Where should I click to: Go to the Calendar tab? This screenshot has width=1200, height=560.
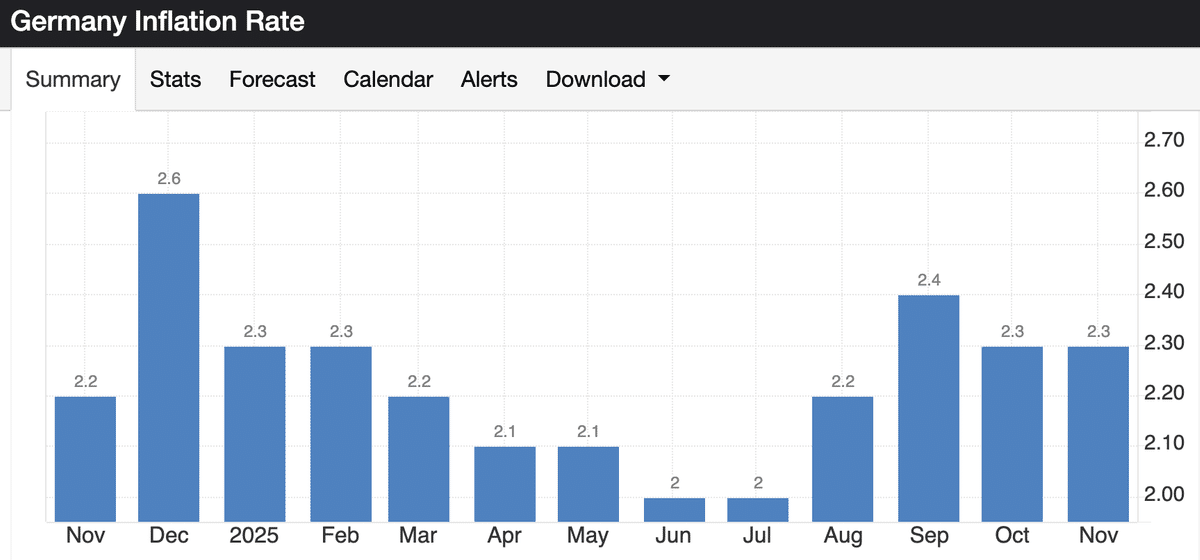click(x=388, y=80)
